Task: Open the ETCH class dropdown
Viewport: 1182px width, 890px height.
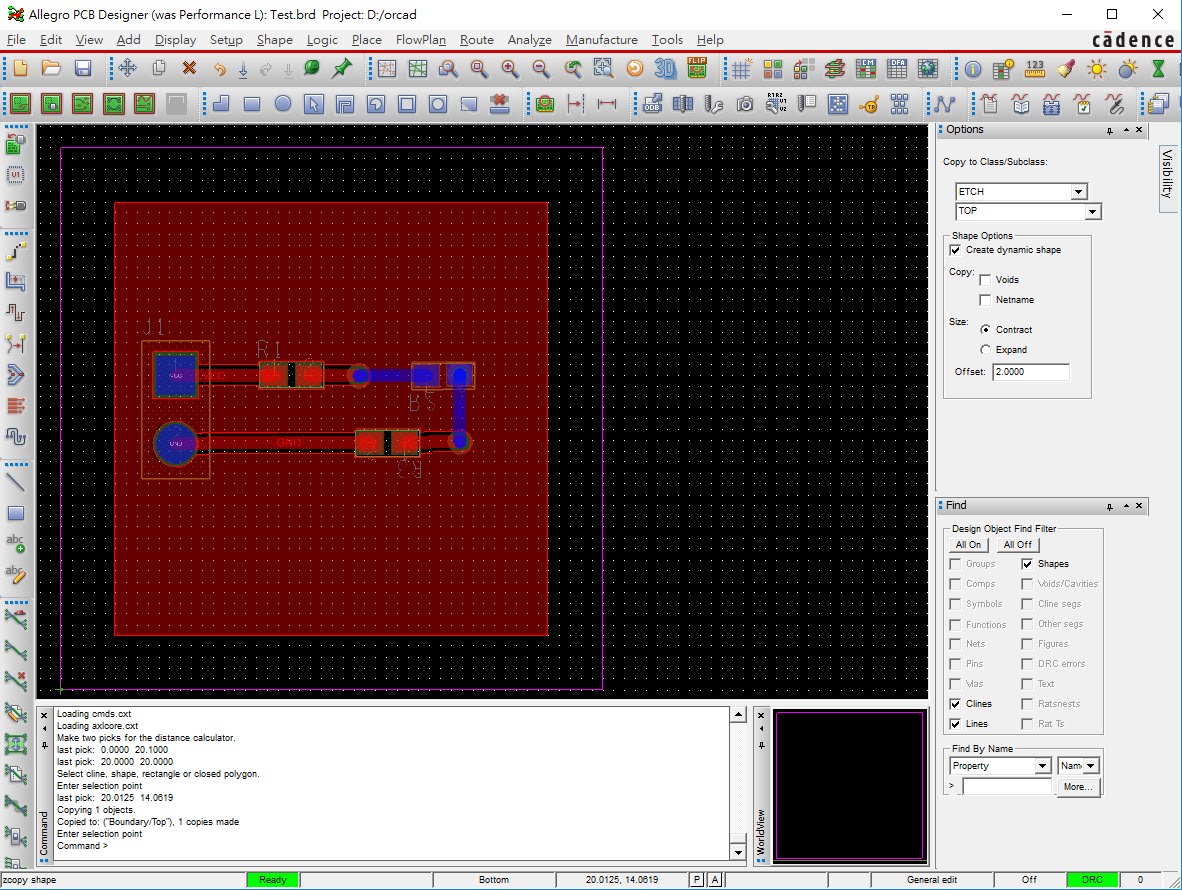Action: point(1079,191)
